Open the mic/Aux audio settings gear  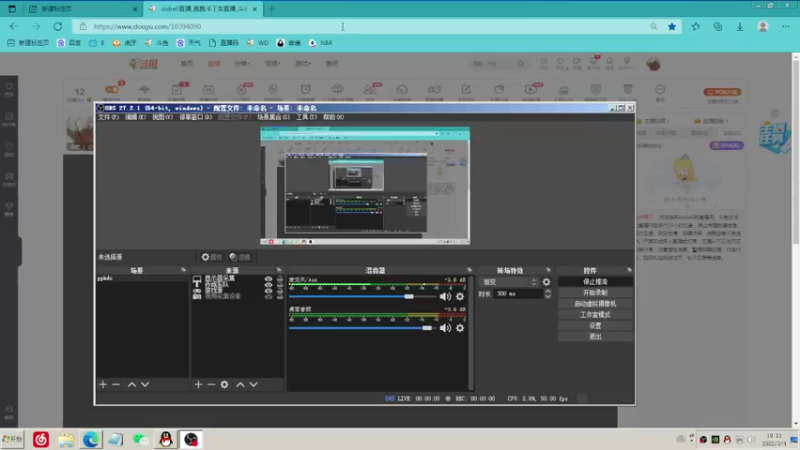coord(460,296)
